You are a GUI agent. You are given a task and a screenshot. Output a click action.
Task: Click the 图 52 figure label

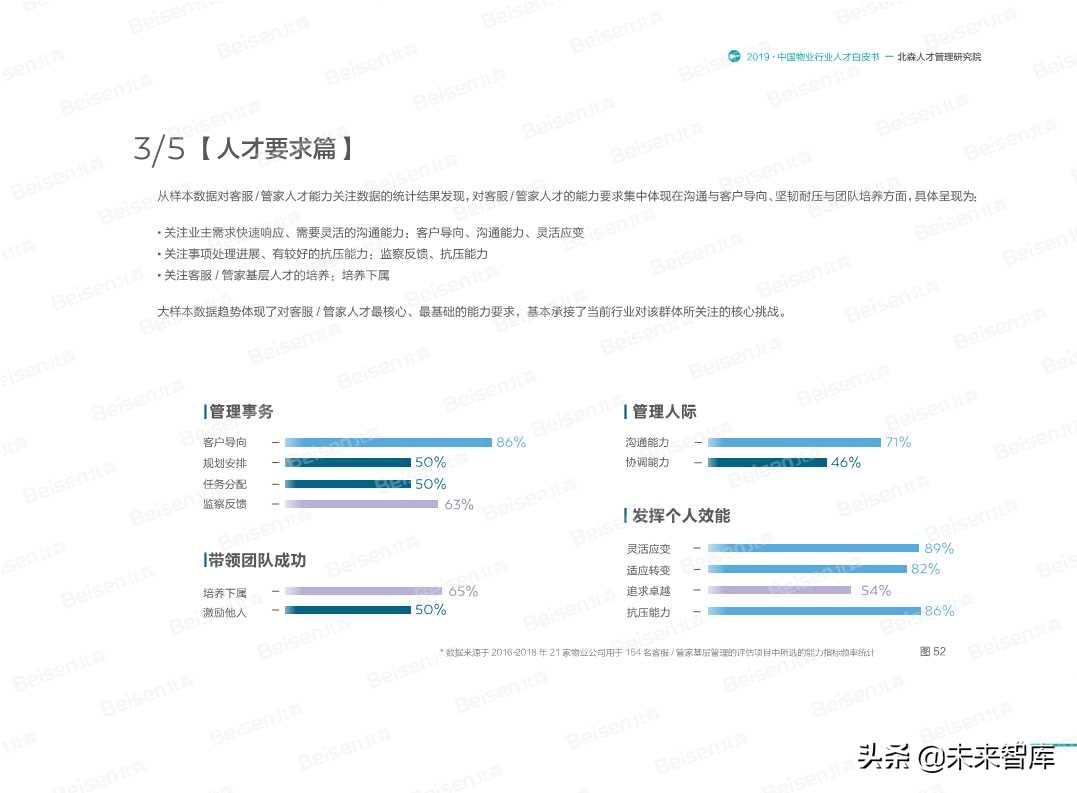pos(931,651)
